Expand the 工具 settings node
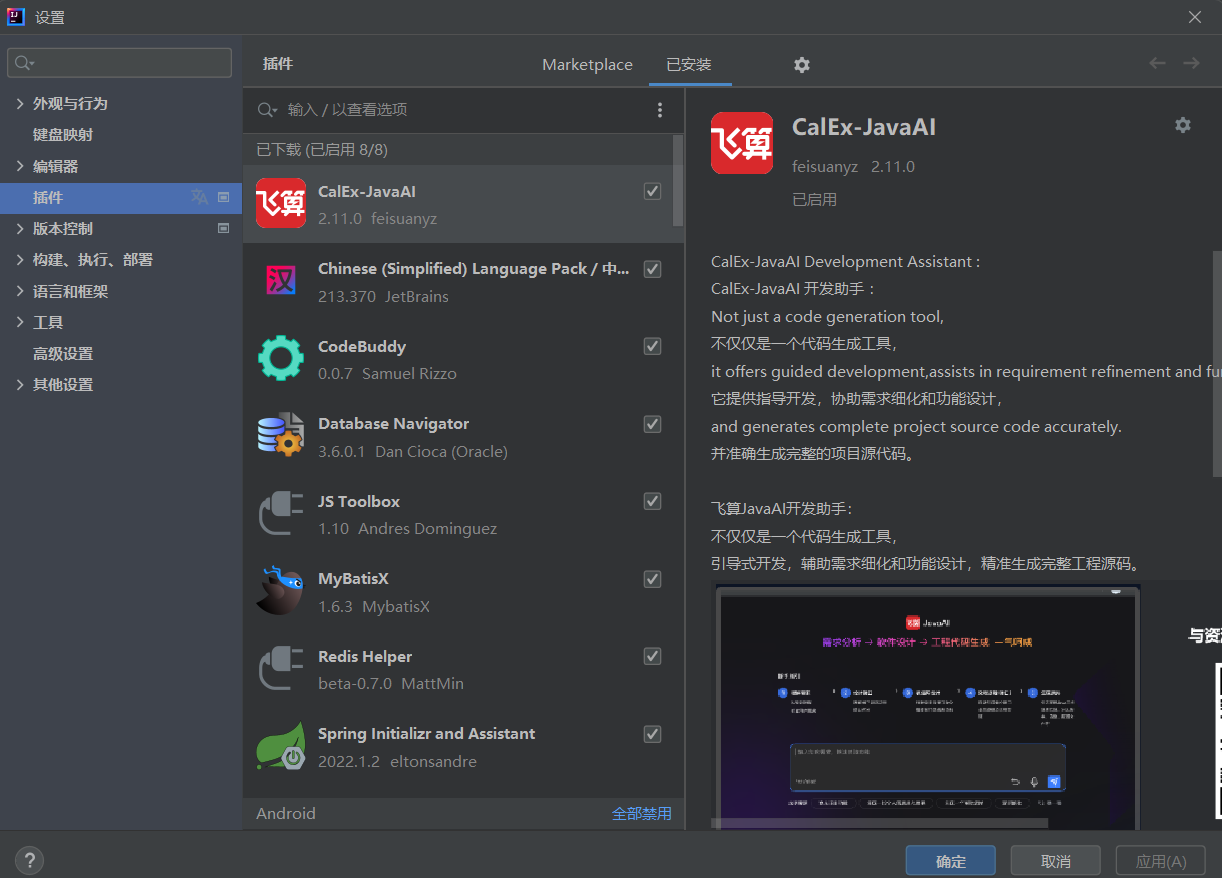Image resolution: width=1222 pixels, height=878 pixels. tap(20, 322)
